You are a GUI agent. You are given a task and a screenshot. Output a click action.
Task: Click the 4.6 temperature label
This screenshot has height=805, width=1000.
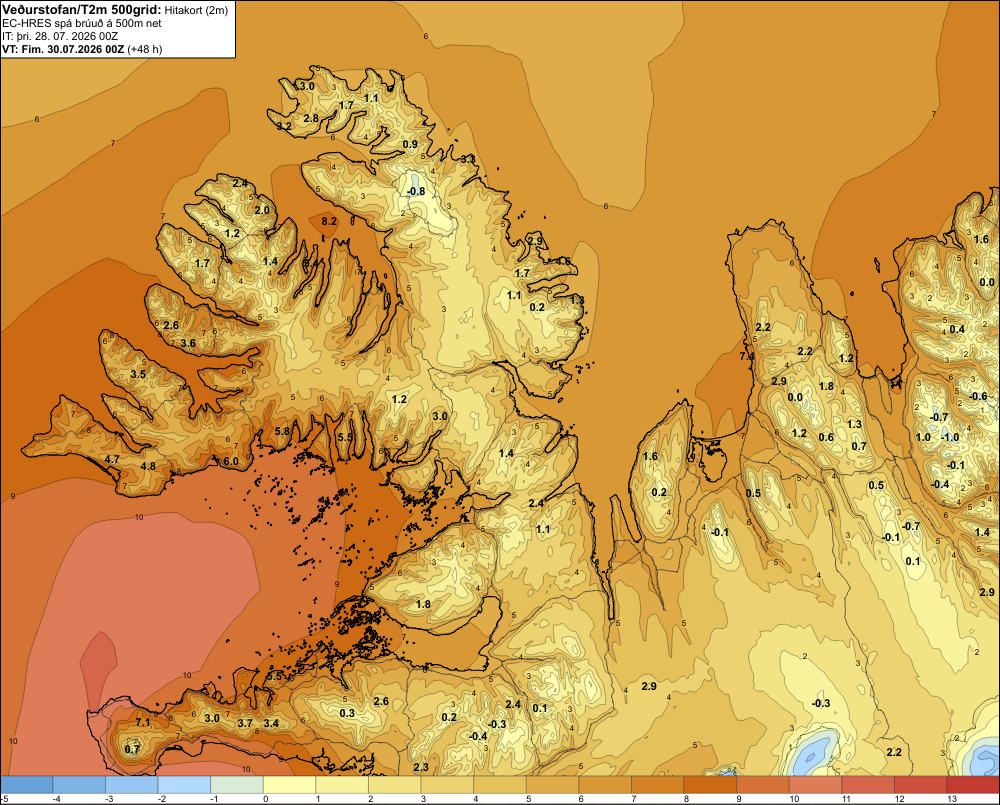tap(563, 262)
